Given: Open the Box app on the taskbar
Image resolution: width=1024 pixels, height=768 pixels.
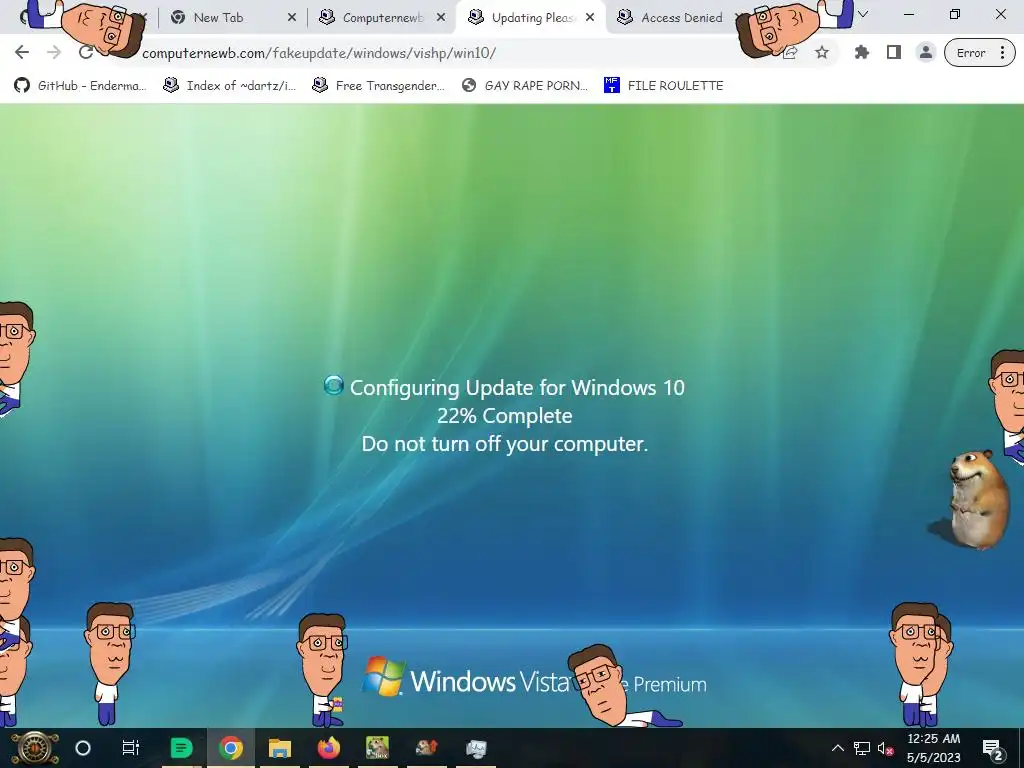Looking at the screenshot, I should pos(377,748).
